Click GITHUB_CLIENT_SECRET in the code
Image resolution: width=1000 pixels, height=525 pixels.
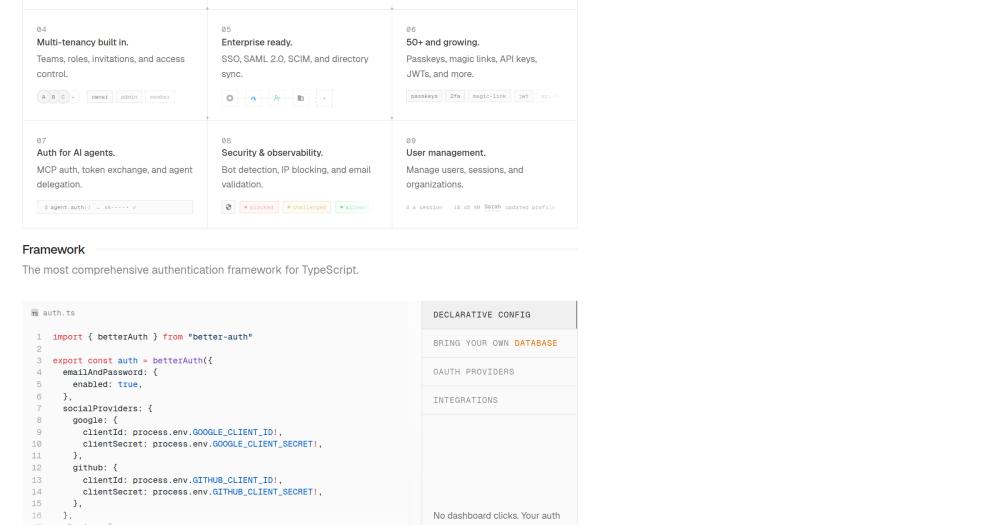264,492
